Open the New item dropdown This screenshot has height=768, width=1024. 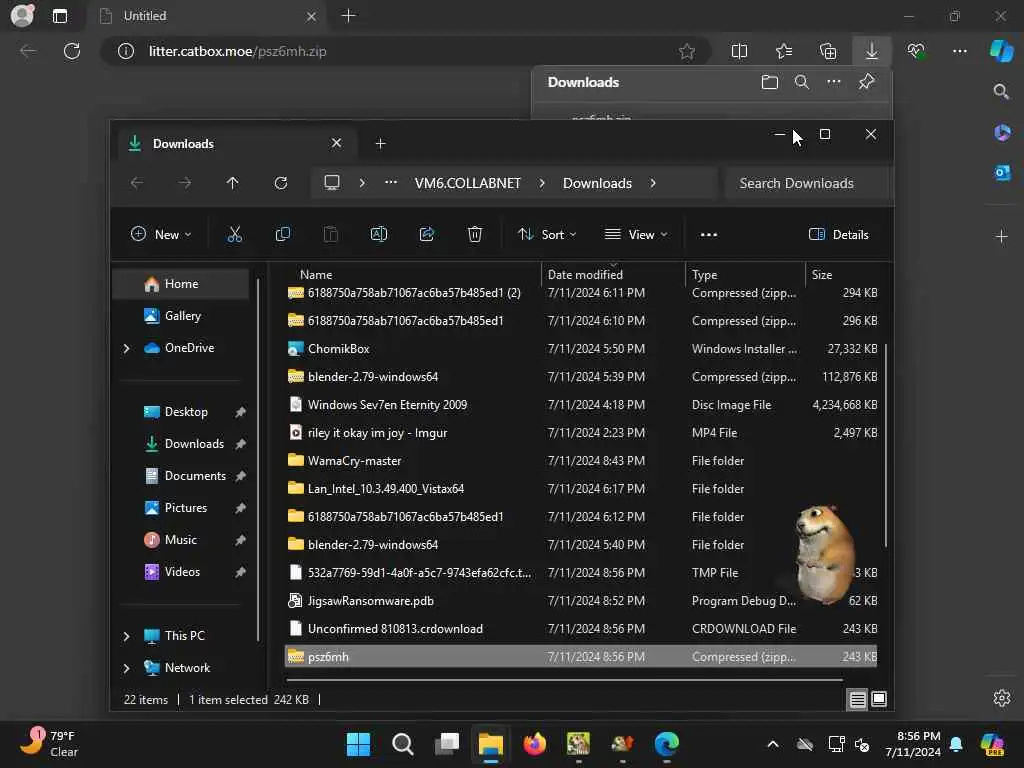161,234
